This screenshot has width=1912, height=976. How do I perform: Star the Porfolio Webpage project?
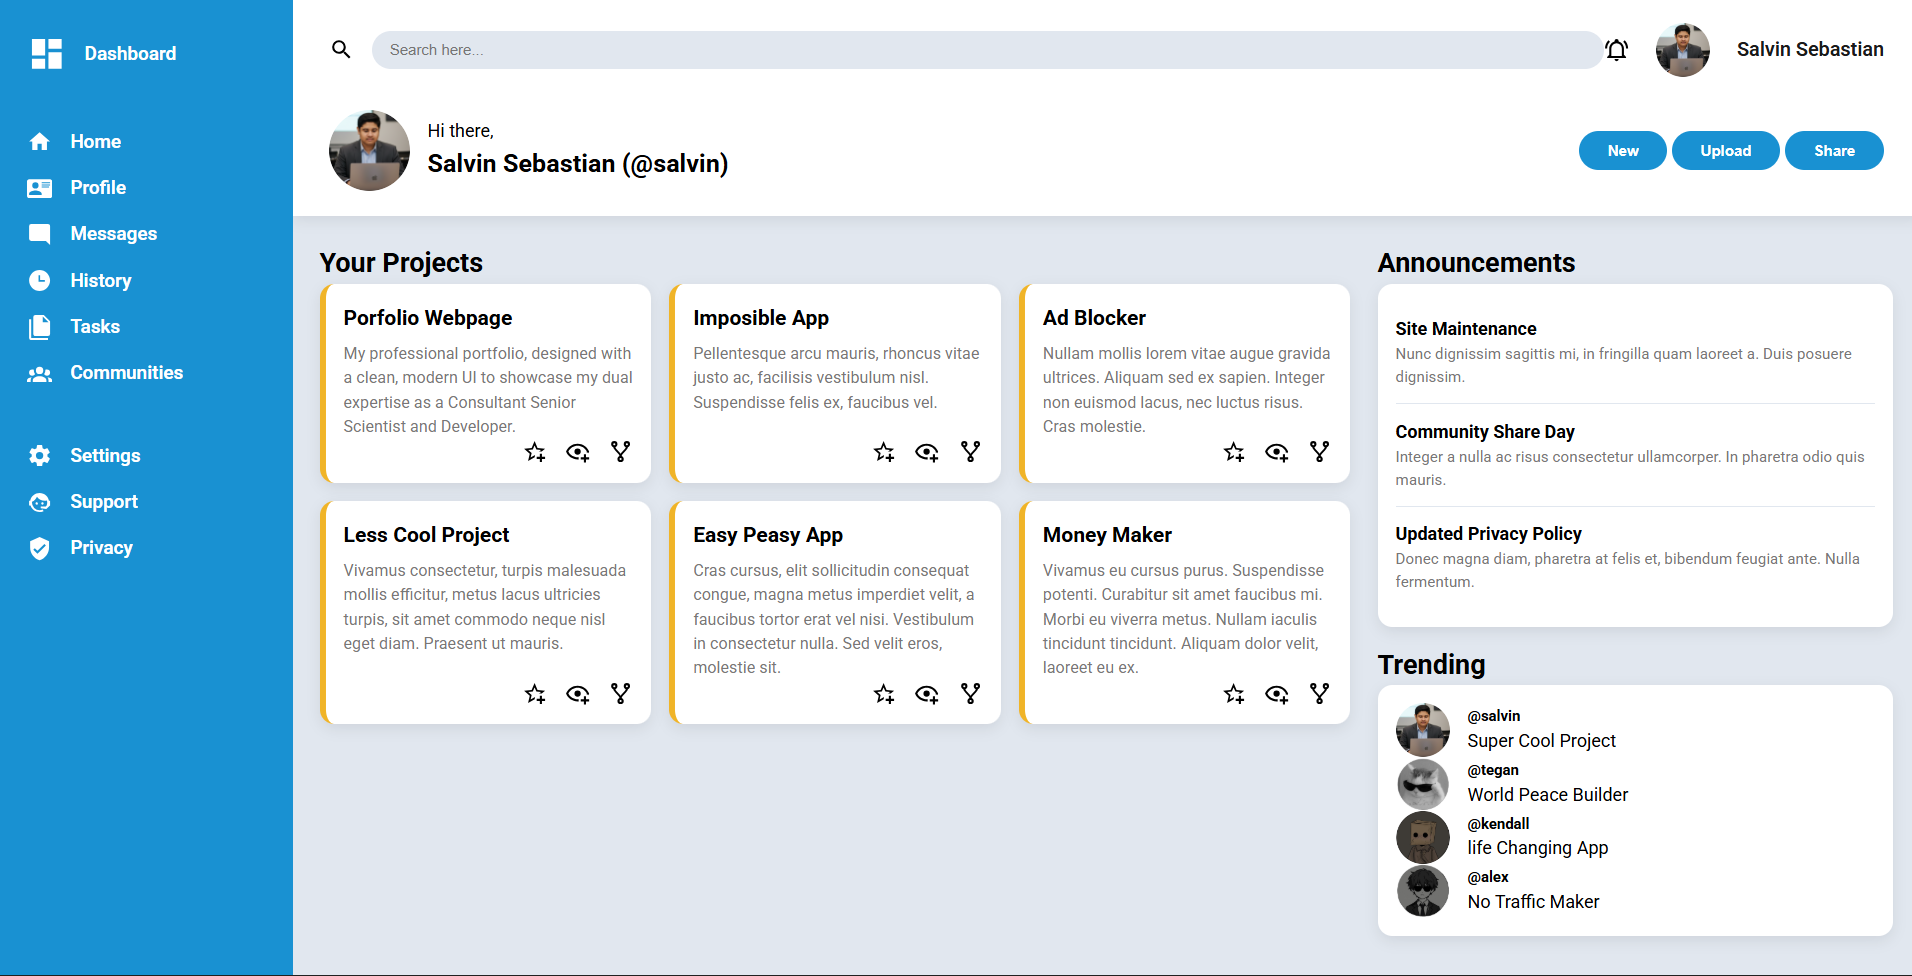(x=535, y=452)
